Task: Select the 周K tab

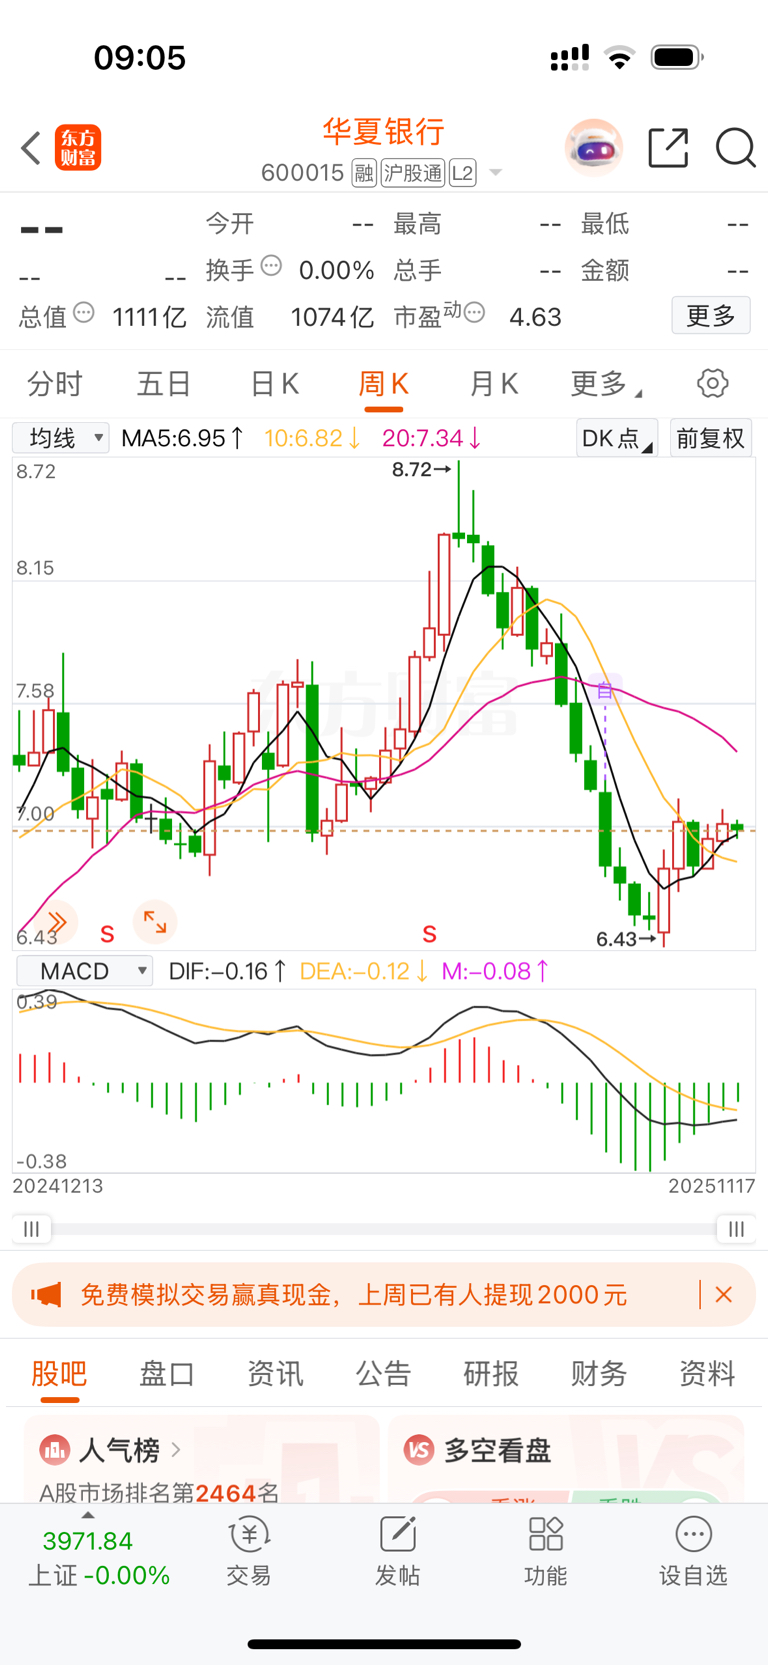Action: tap(384, 383)
